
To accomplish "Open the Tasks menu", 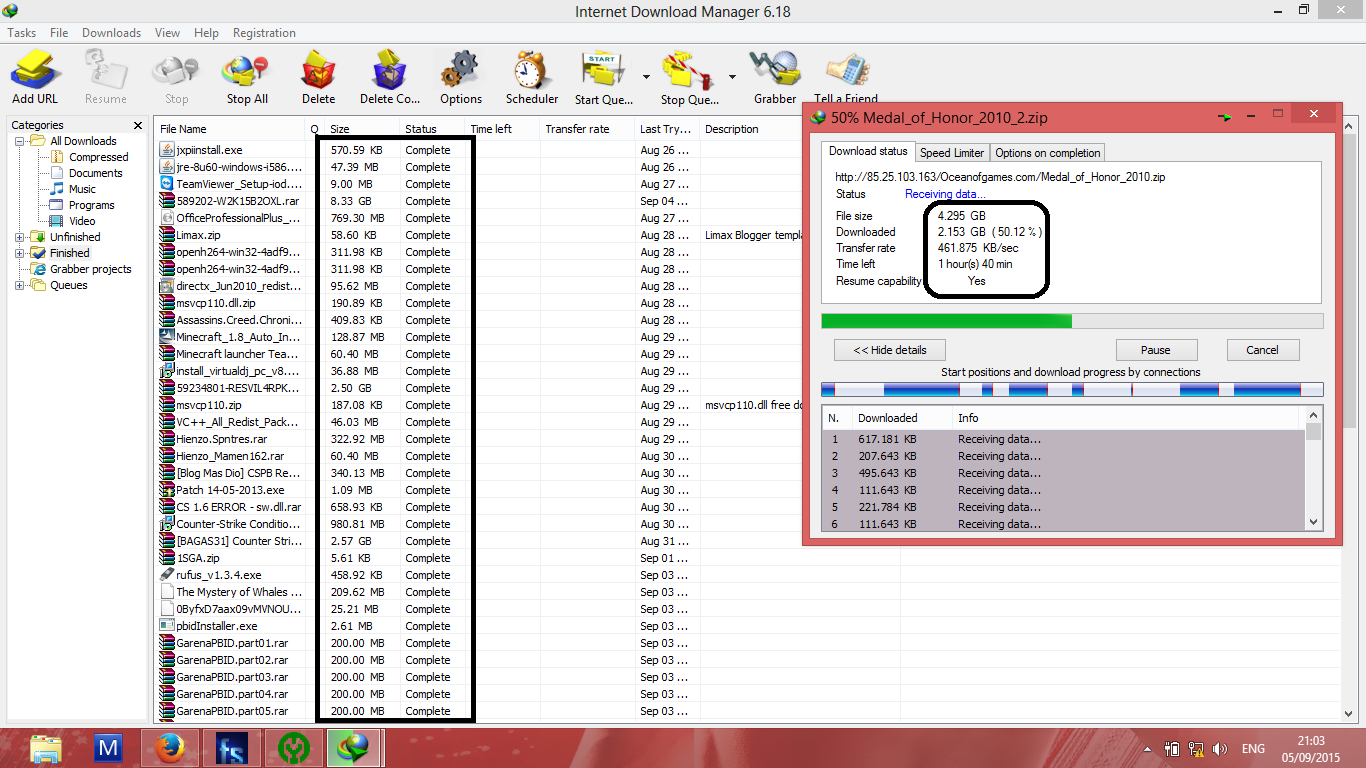I will click(x=22, y=33).
